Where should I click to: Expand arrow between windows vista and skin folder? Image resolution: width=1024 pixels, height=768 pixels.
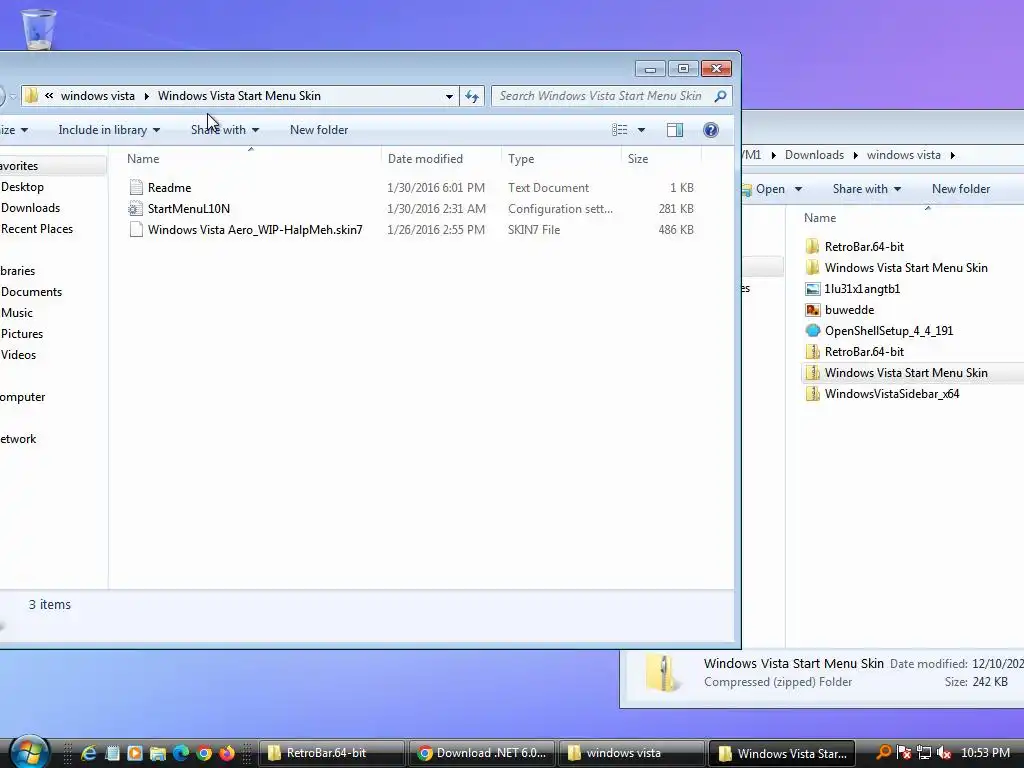pos(146,96)
